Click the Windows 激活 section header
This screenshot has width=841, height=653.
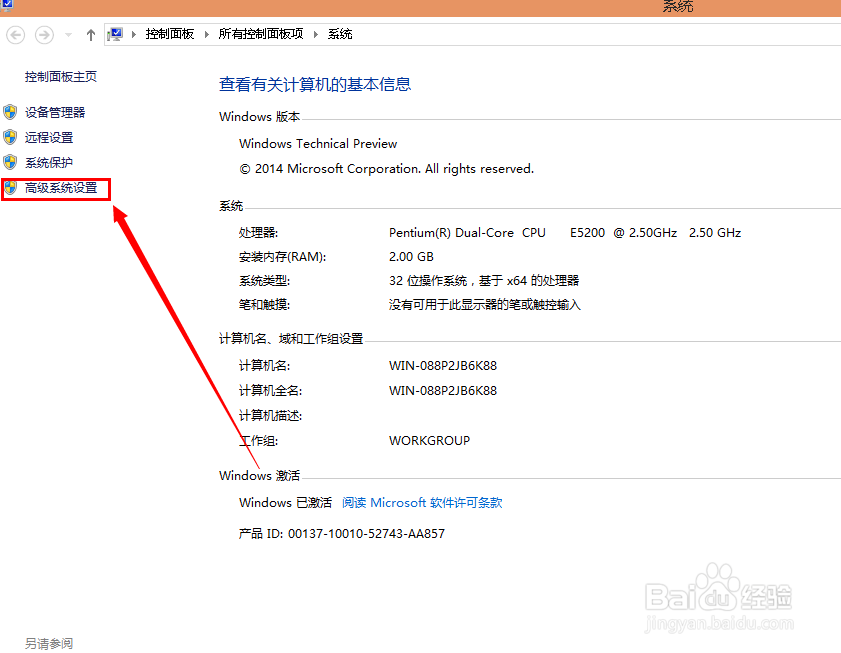coord(260,476)
